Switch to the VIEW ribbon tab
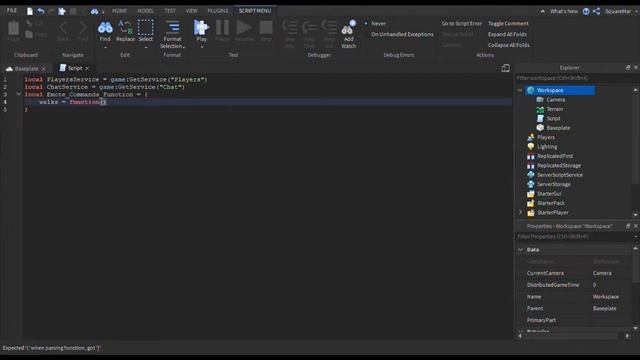 pos(191,11)
